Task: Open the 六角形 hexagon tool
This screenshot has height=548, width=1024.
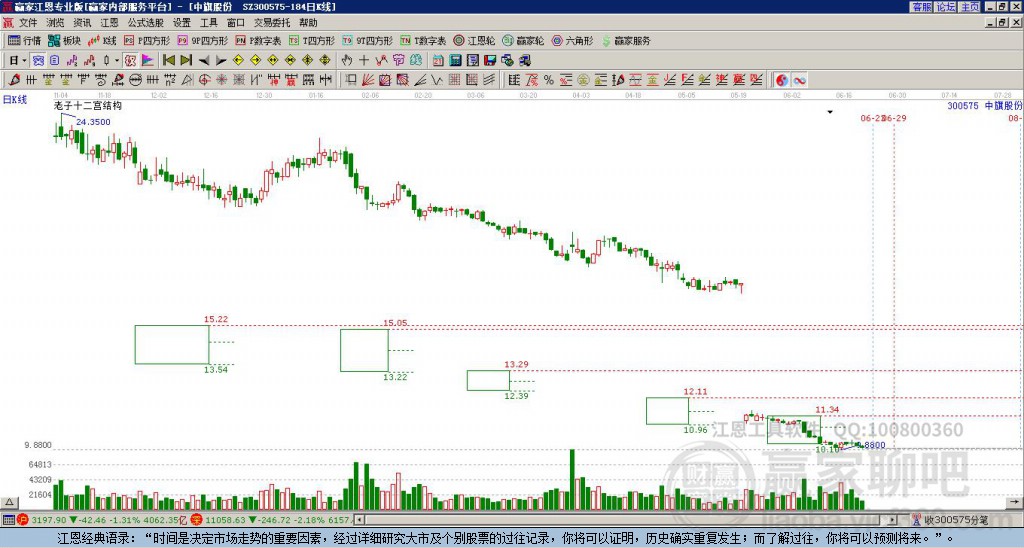Action: point(572,40)
